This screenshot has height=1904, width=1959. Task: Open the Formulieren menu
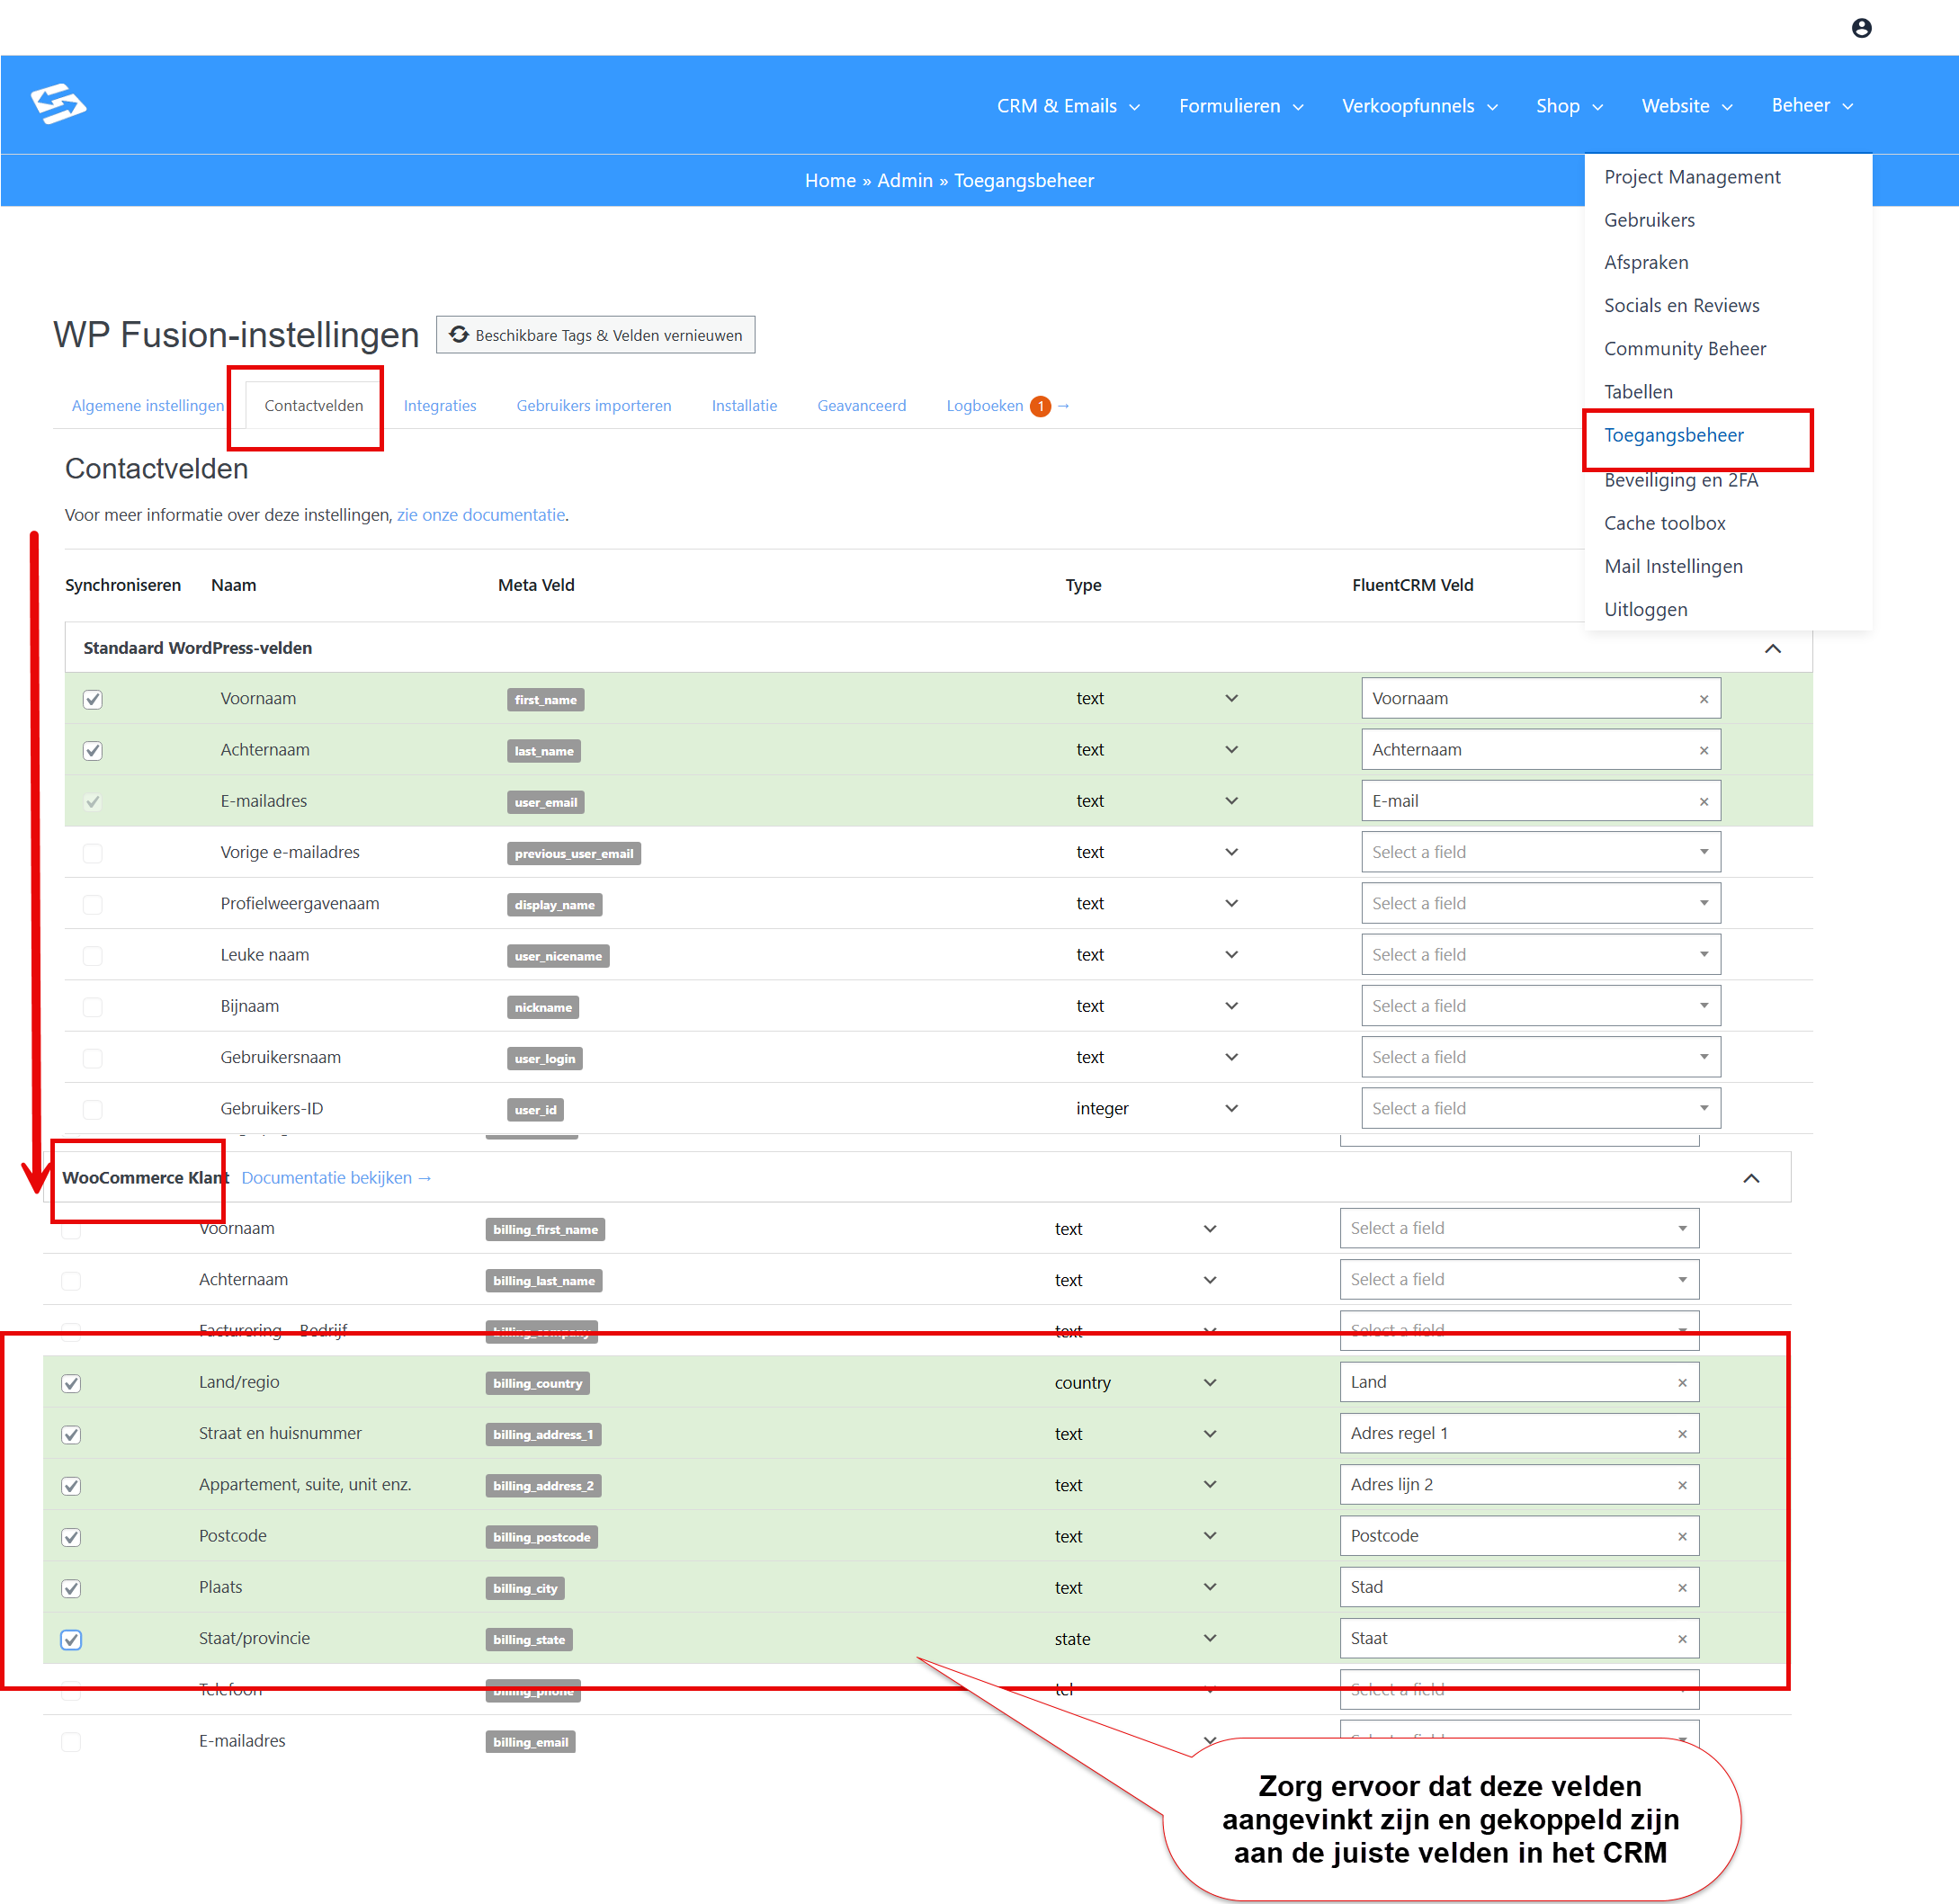pos(1240,106)
